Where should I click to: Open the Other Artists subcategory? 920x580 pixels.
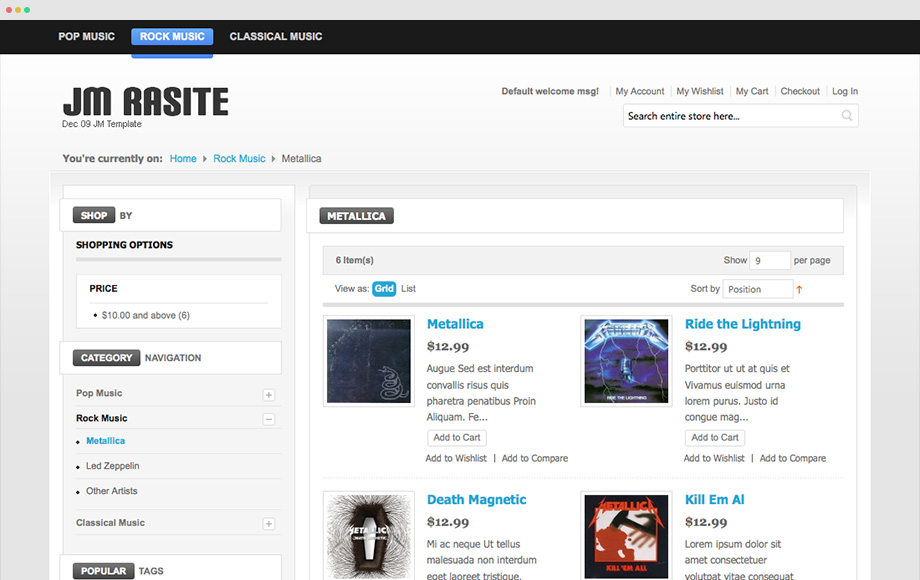click(111, 491)
